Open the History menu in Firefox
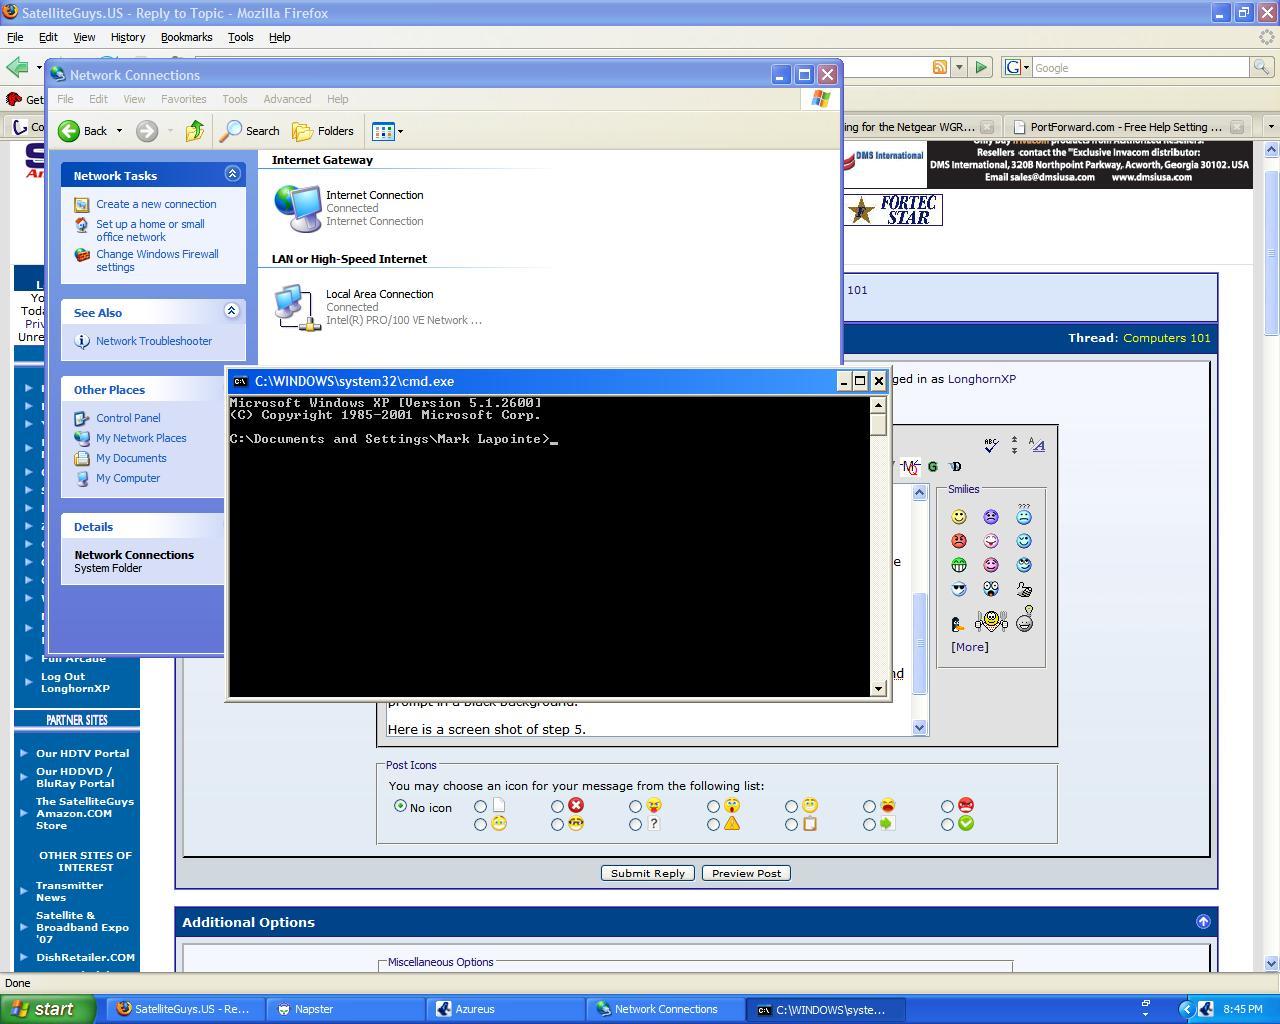 point(127,37)
